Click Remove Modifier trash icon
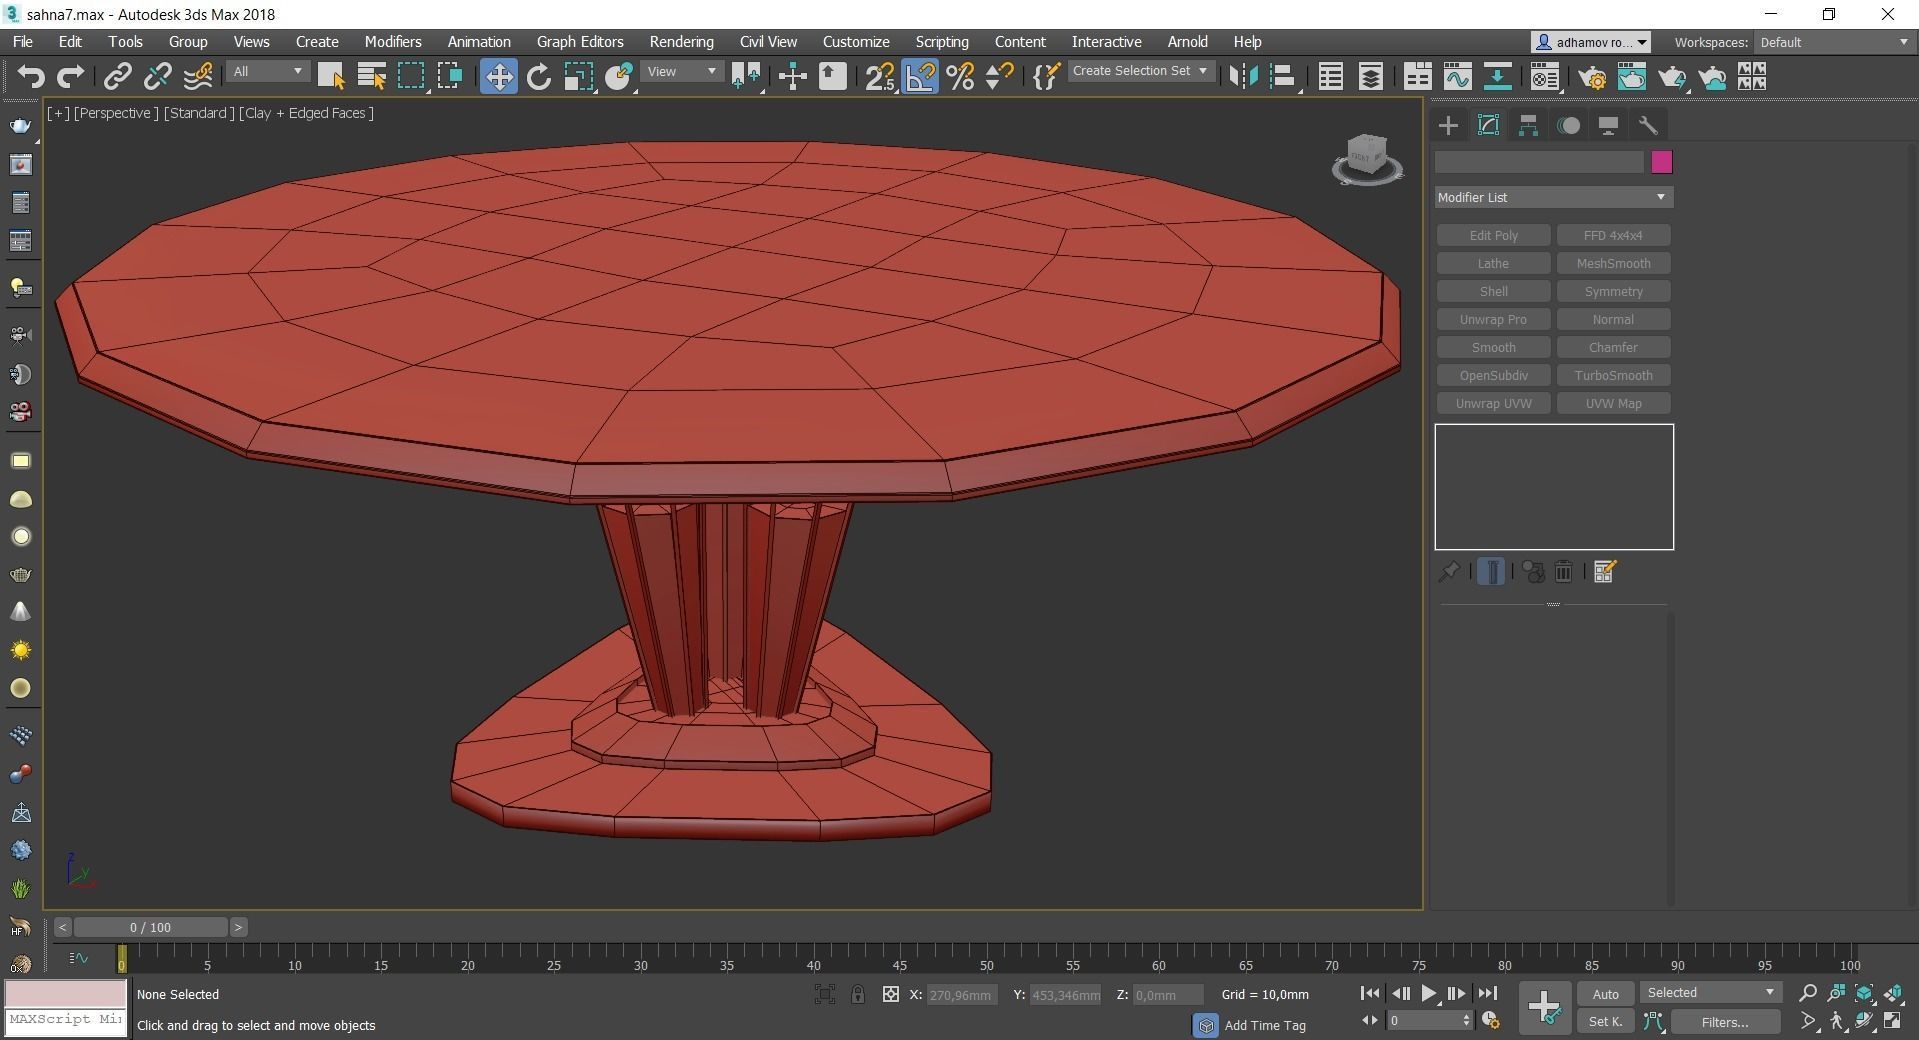The image size is (1919, 1040). point(1564,572)
